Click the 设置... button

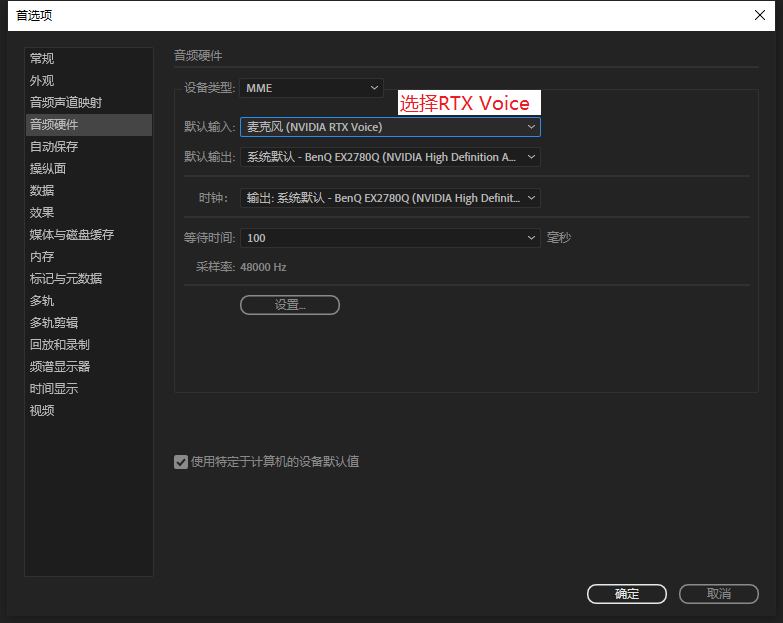(290, 305)
